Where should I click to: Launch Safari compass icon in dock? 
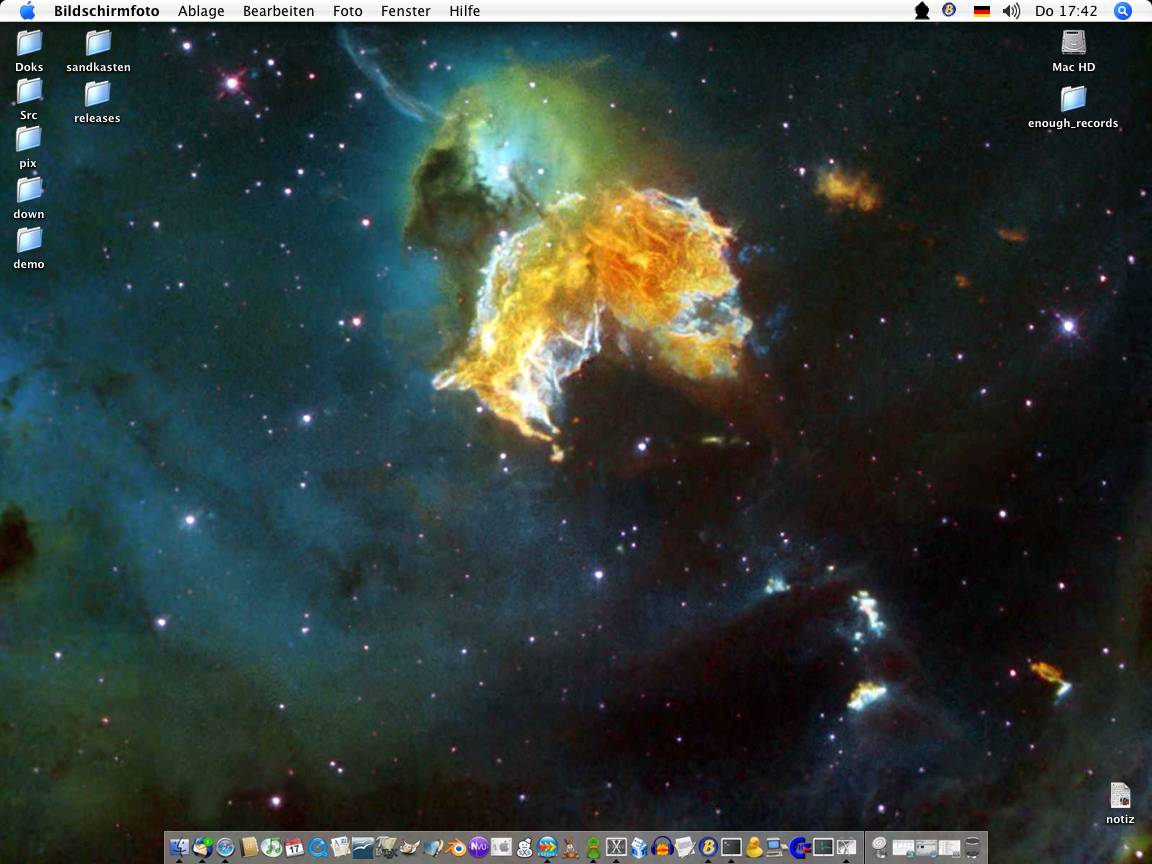(226, 847)
